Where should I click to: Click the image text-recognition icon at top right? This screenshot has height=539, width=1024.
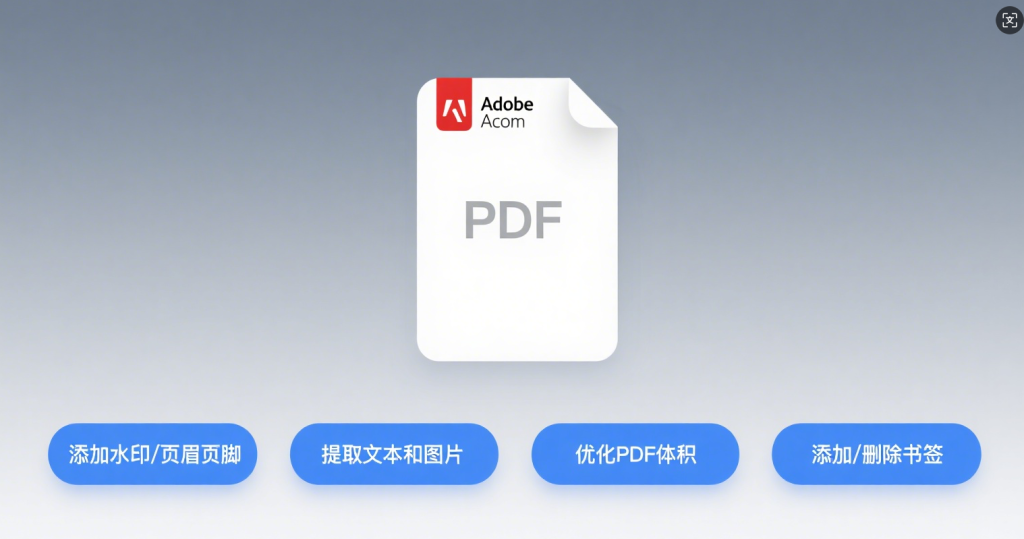point(1009,20)
